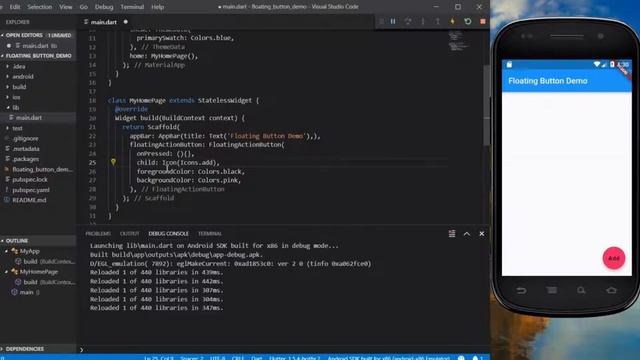Click the notification bell in status bar
The image size is (640, 360).
click(476, 358)
